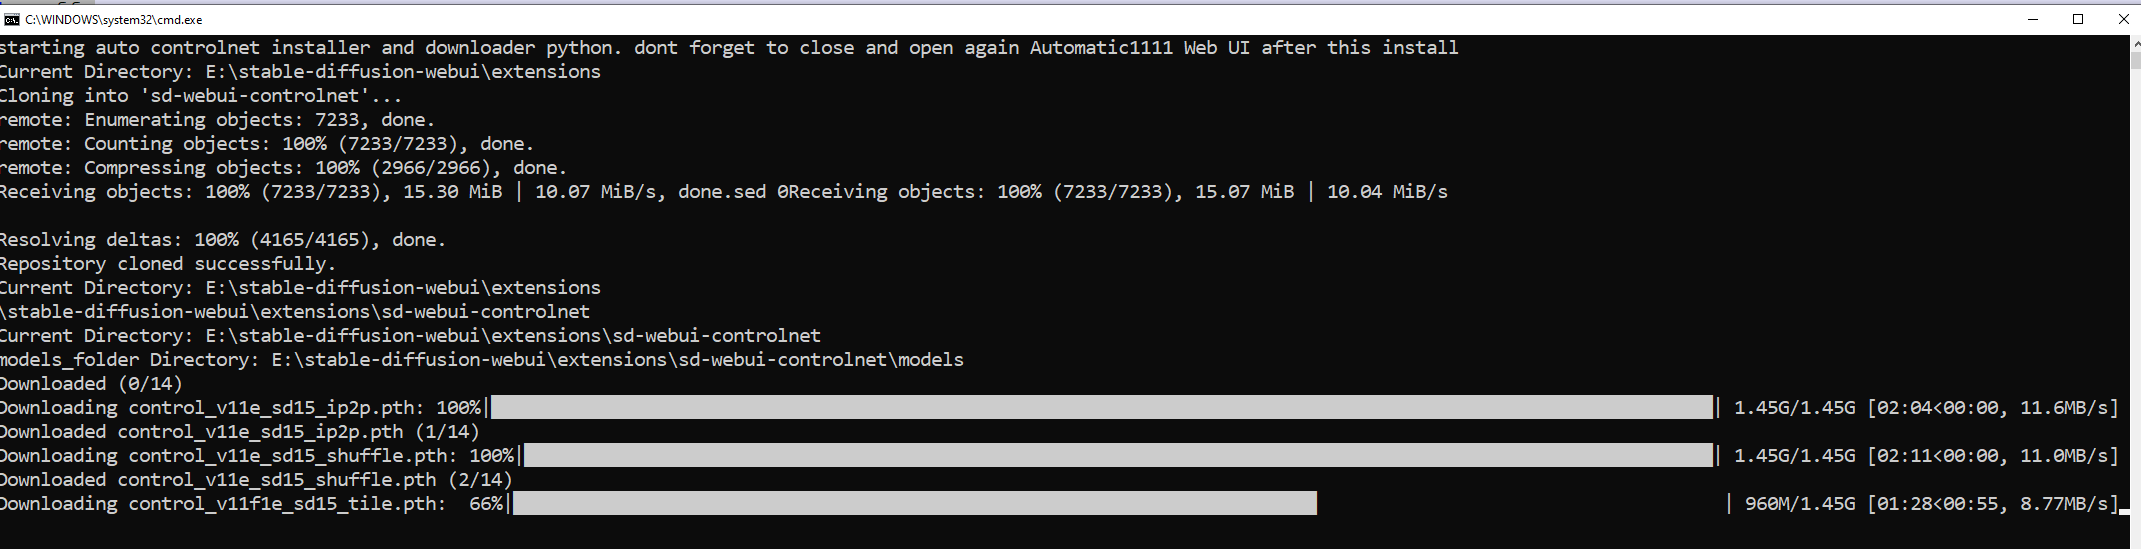Click the 'starting auto controlnet installer' line
The width and height of the screenshot is (2141, 549).
click(728, 47)
